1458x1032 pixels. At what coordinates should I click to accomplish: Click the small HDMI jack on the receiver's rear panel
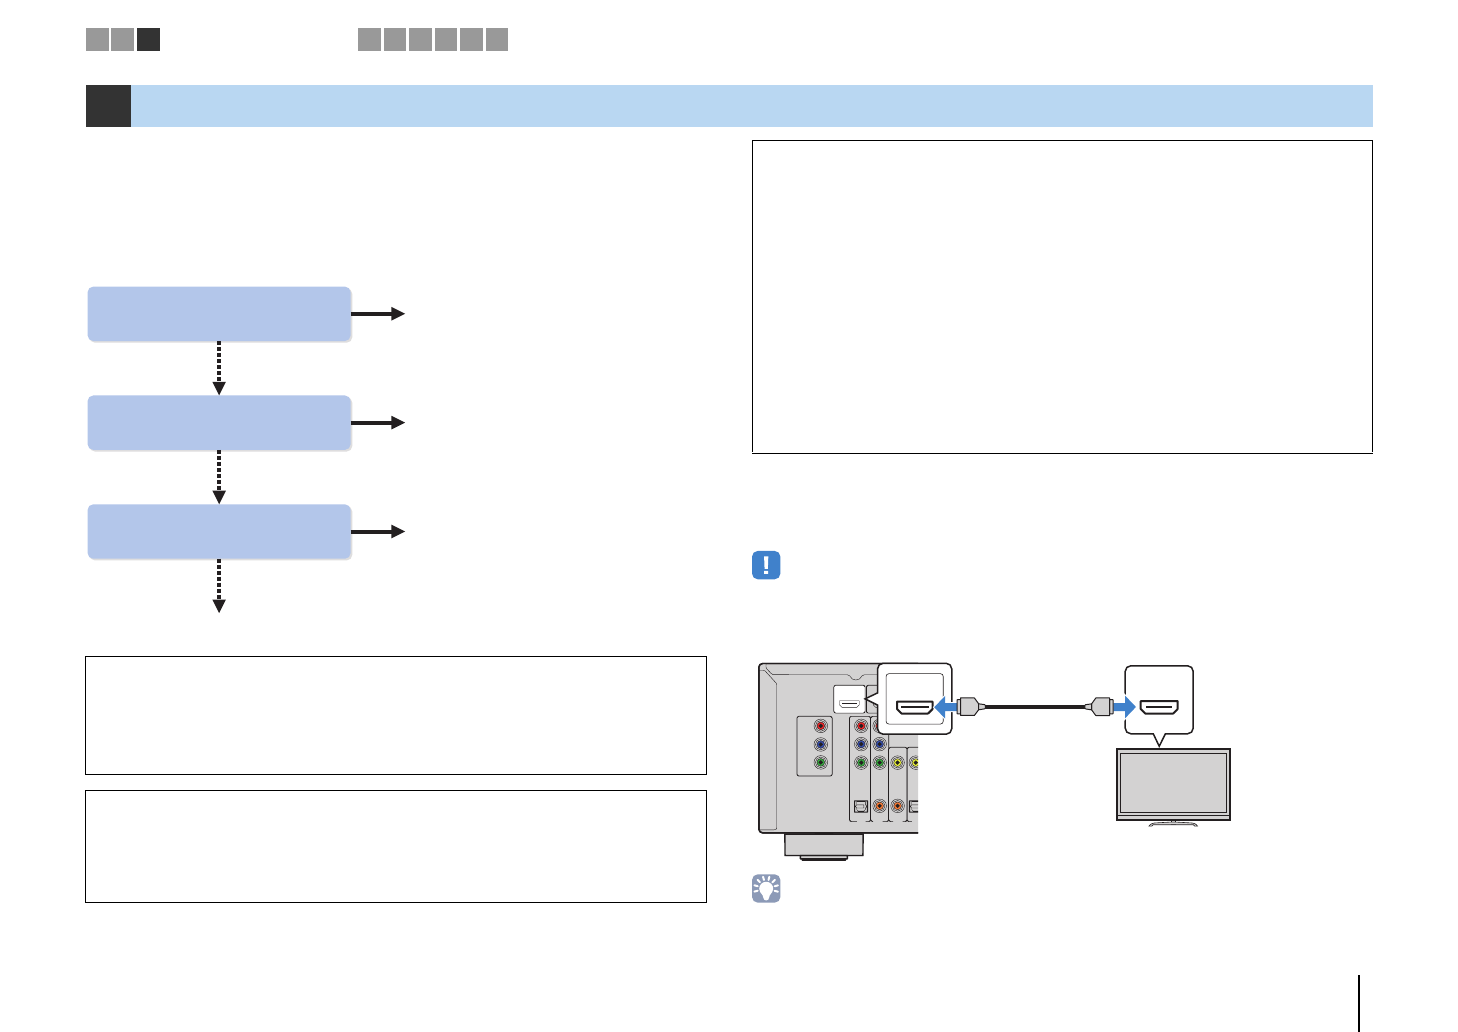coord(850,702)
